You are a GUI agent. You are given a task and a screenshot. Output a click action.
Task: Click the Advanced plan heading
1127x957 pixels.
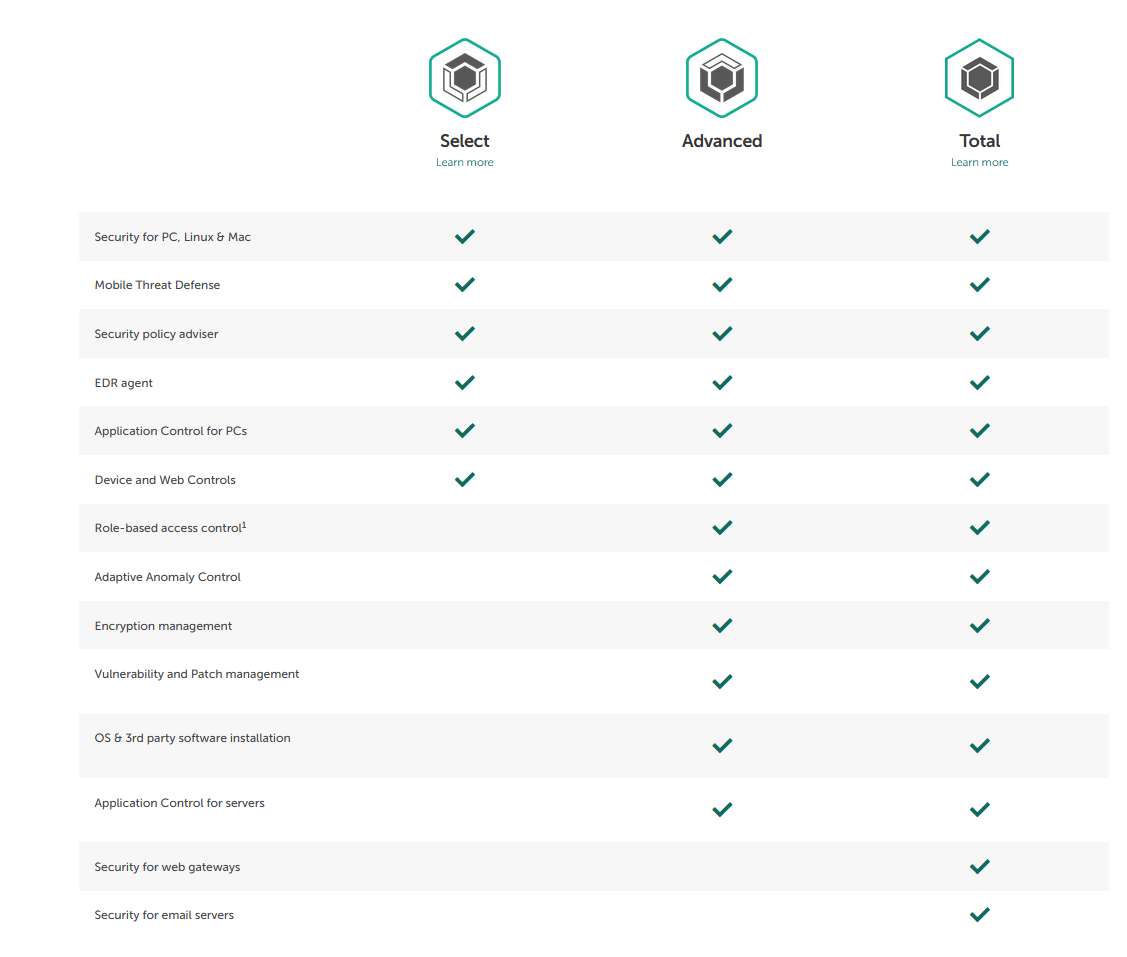(722, 141)
